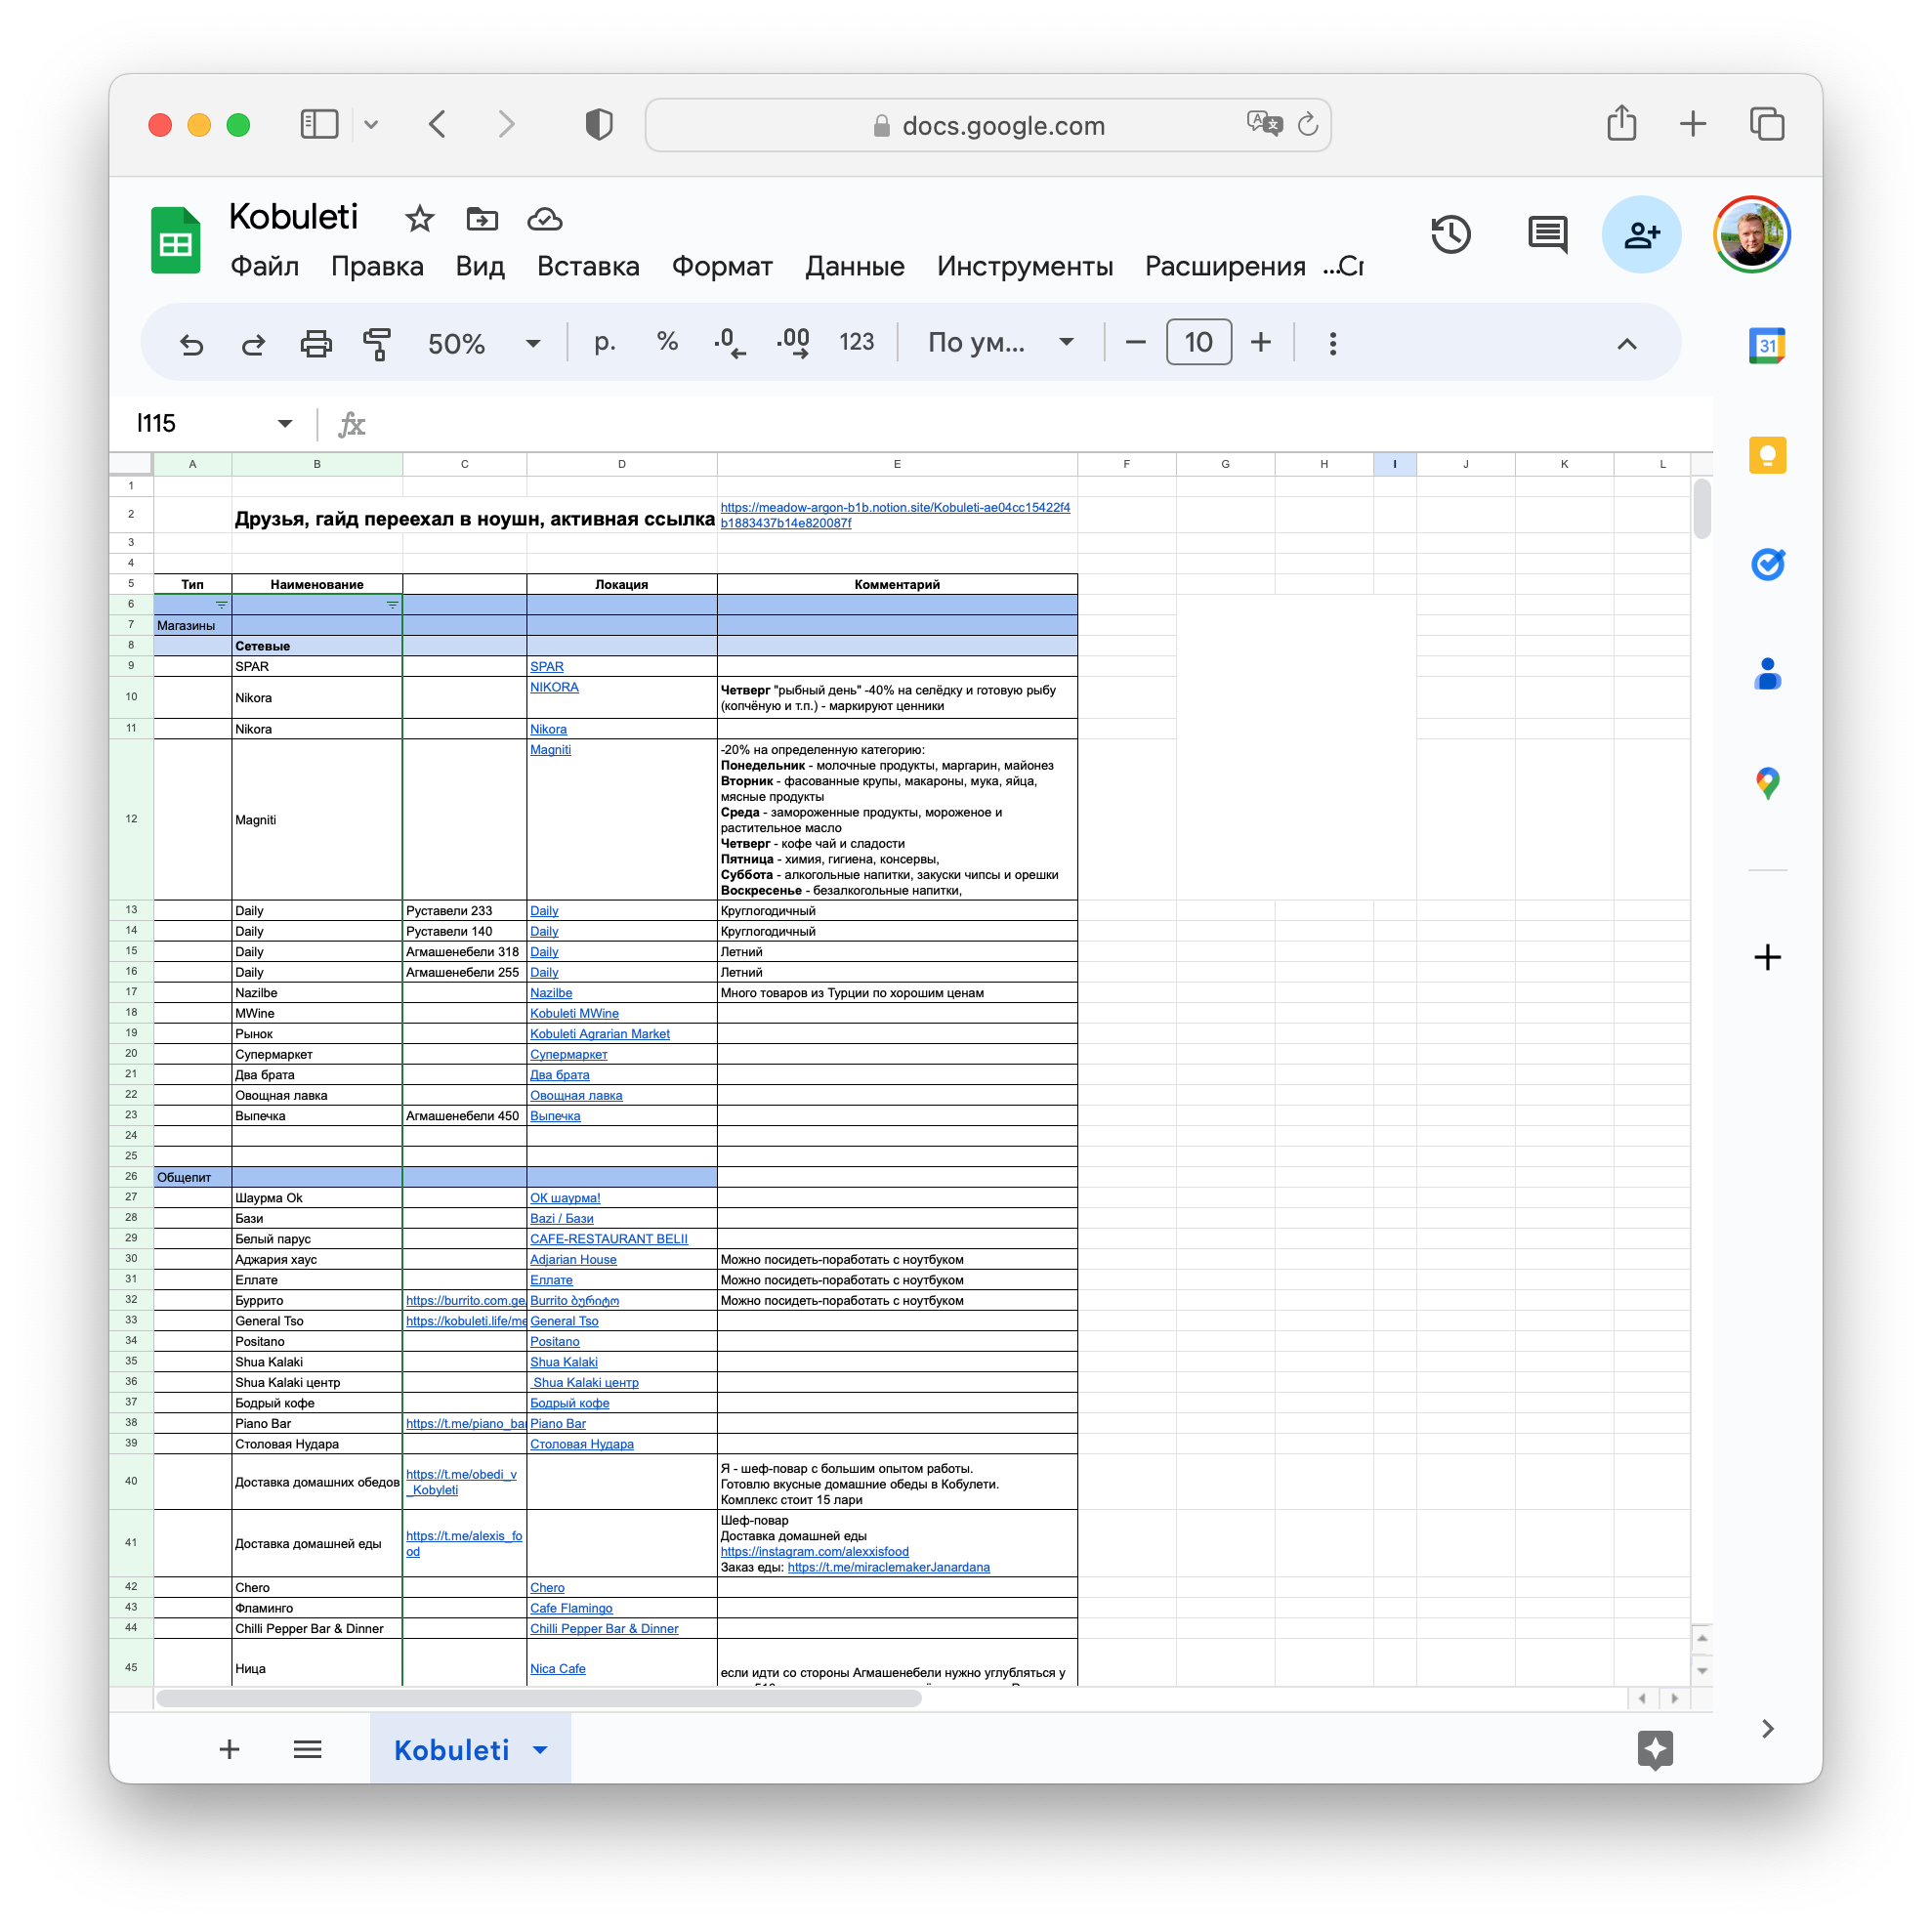Open the zoom 50% dropdown
Screen dimensions: 1932x1928
click(484, 344)
